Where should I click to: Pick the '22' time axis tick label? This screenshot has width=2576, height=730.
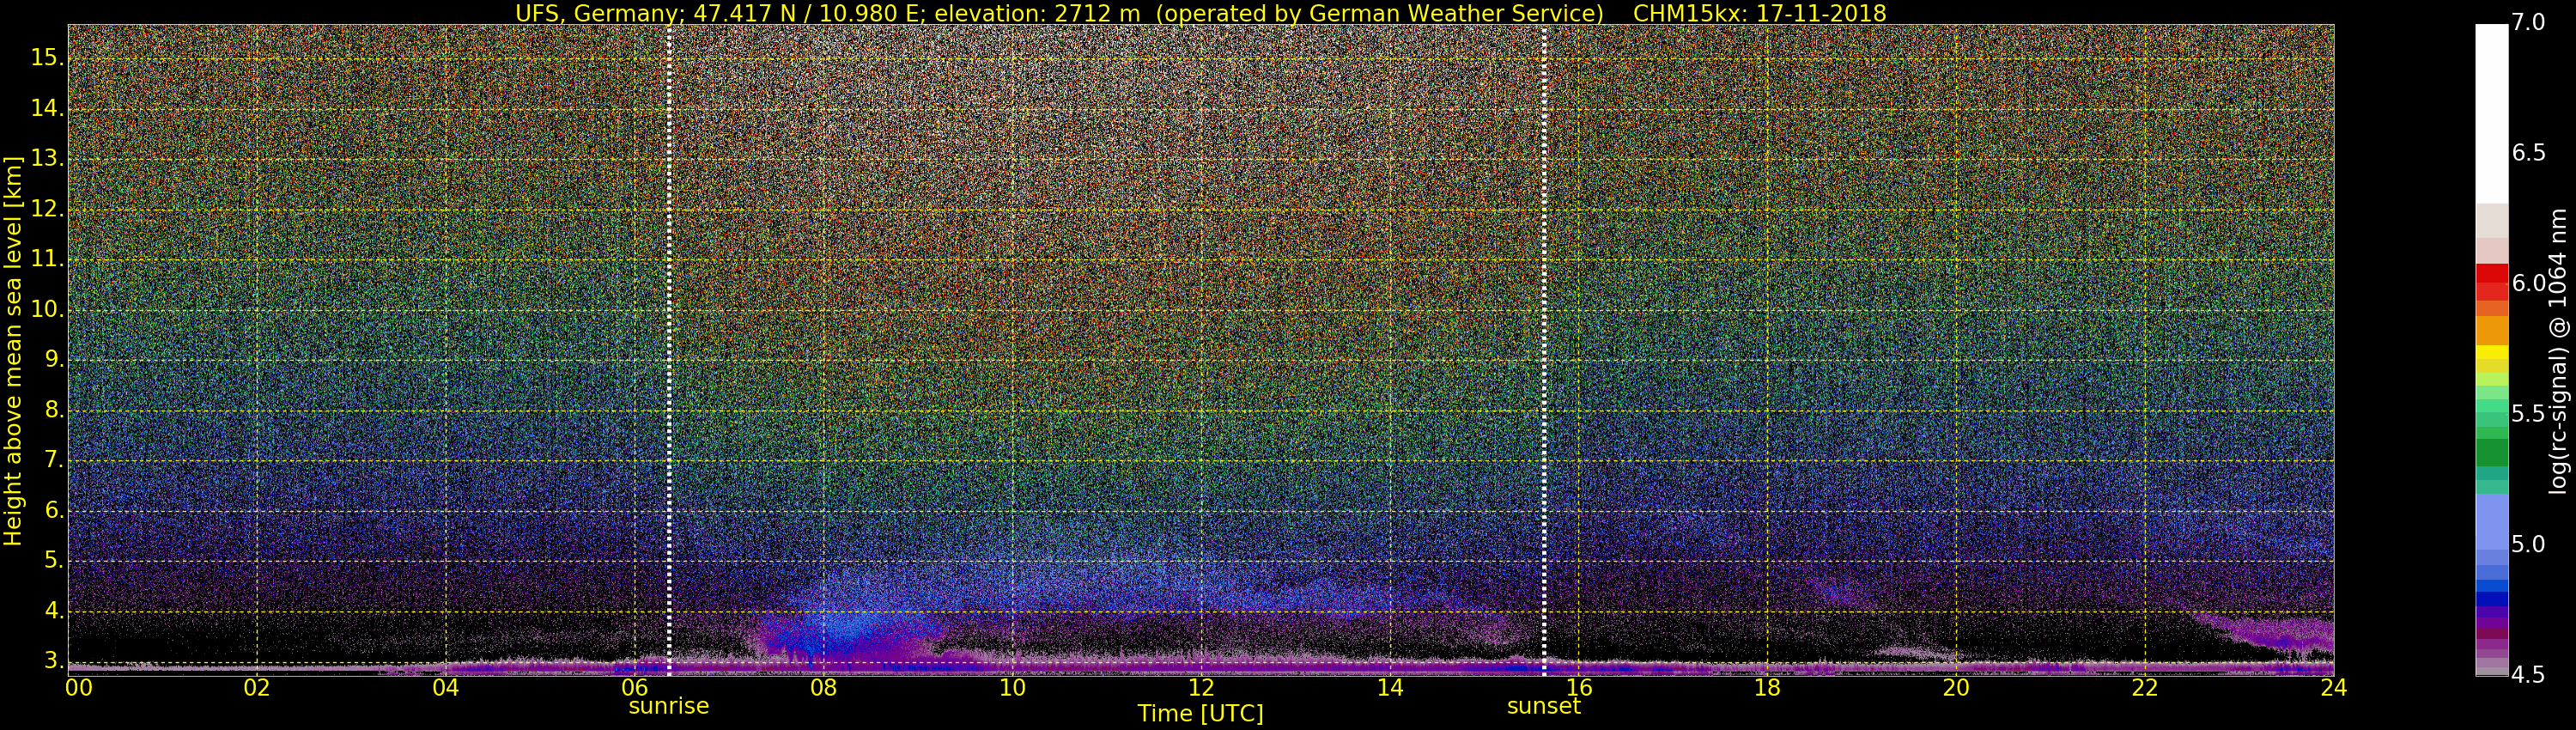pos(2145,688)
